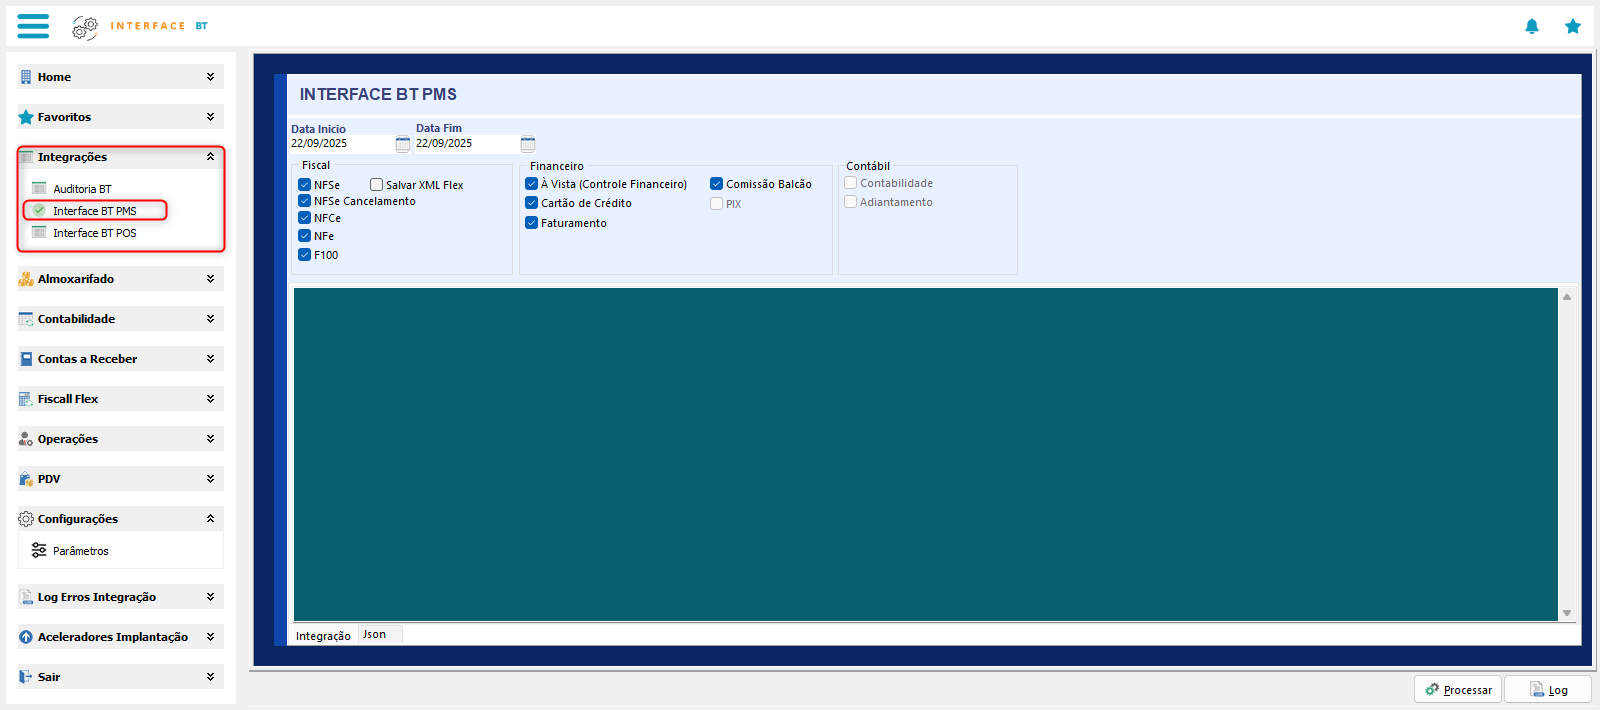Click the Data Início date field

pos(341,144)
